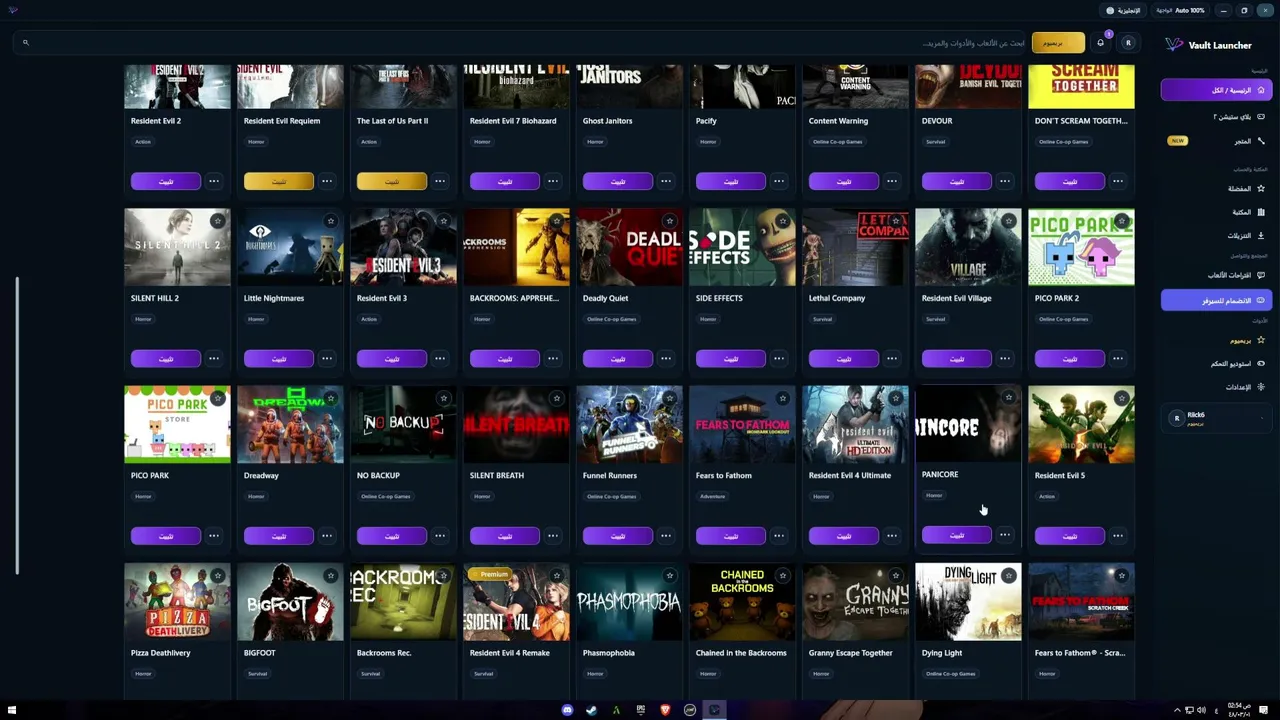Open Favorites in the sidebar
Screen dimensions: 1280x720
pyautogui.click(x=1216, y=188)
